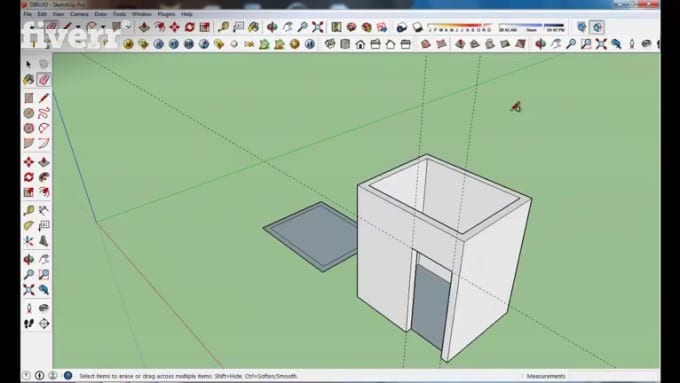Choose Zoom magnifier in left palette
The height and width of the screenshot is (383, 680).
(29, 275)
